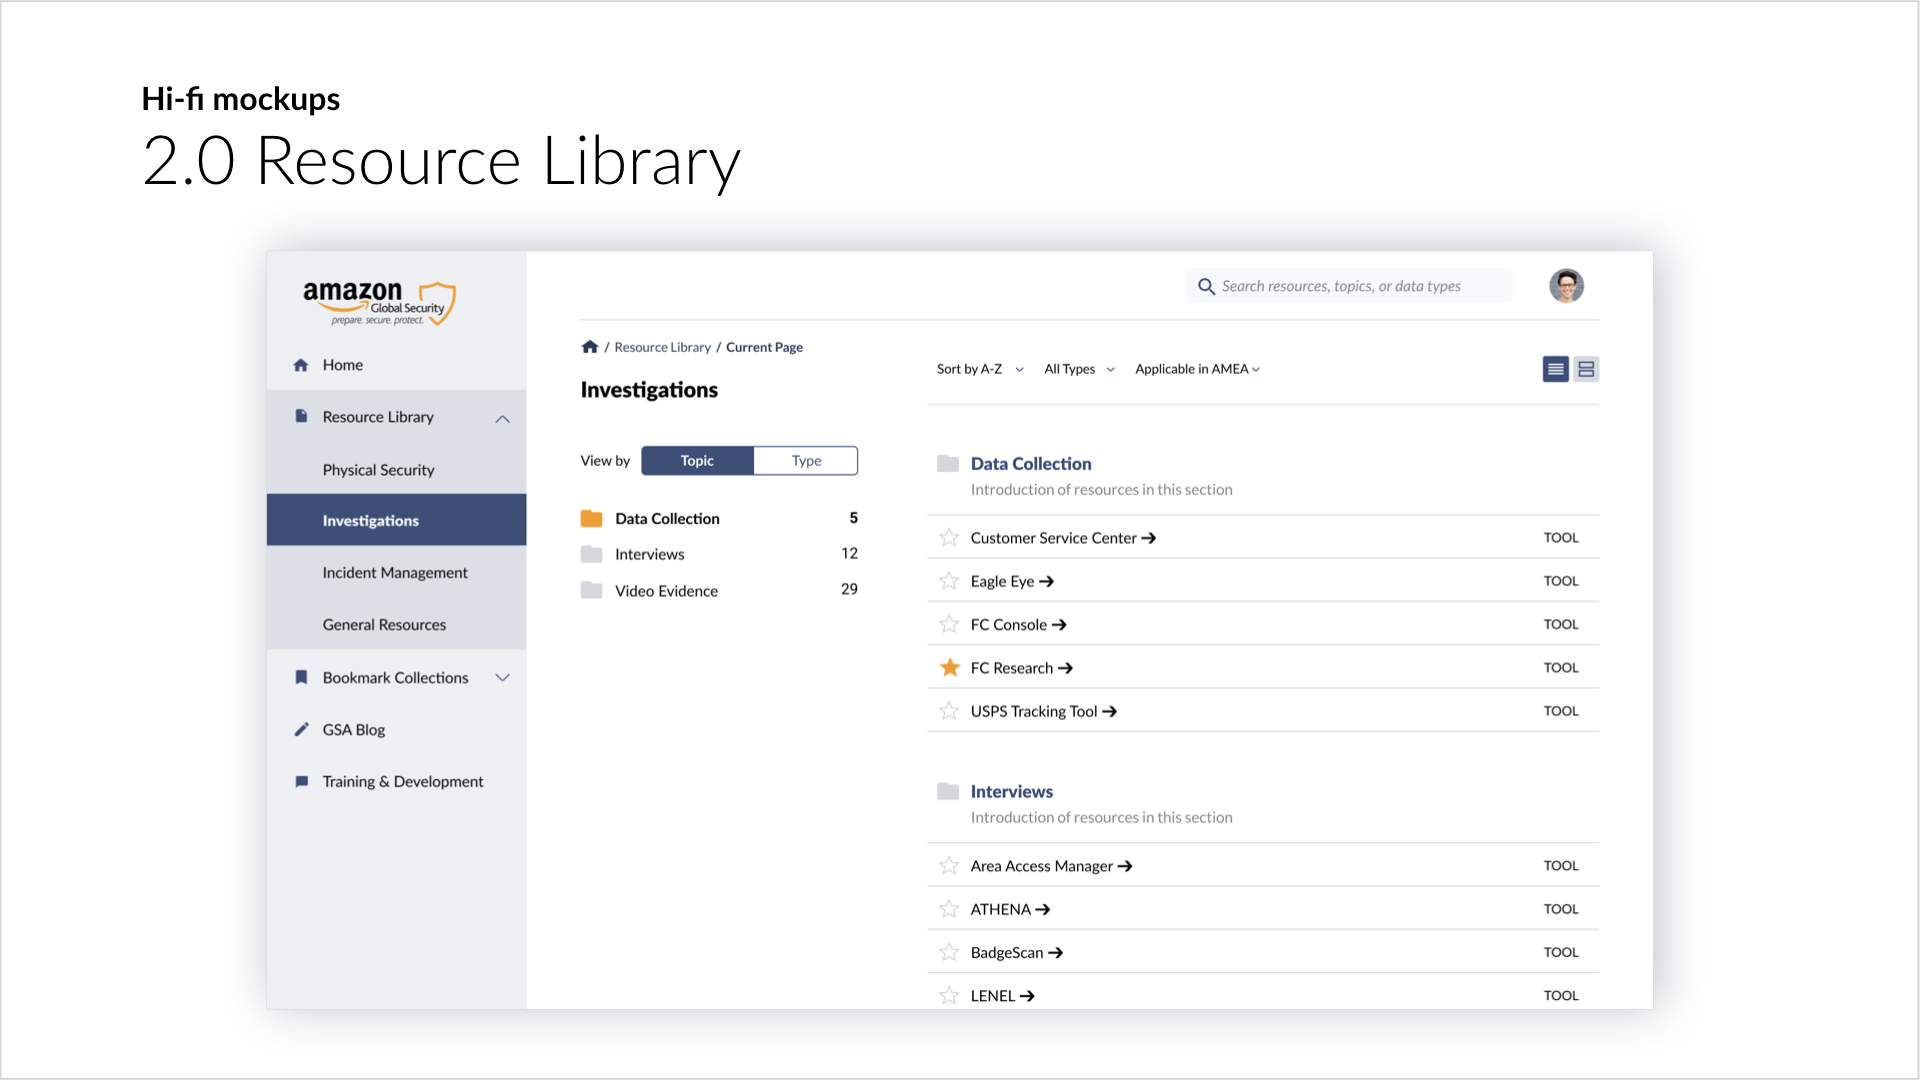The width and height of the screenshot is (1920, 1080).
Task: Open General Resources in sidebar
Action: pyautogui.click(x=396, y=624)
